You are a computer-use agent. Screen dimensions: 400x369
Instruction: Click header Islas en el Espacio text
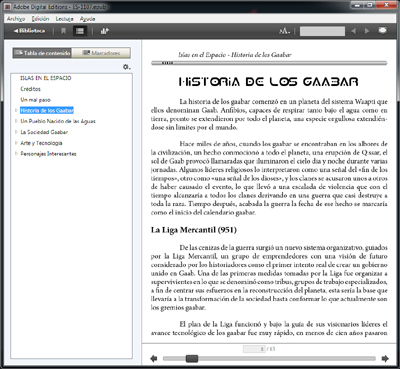235,55
